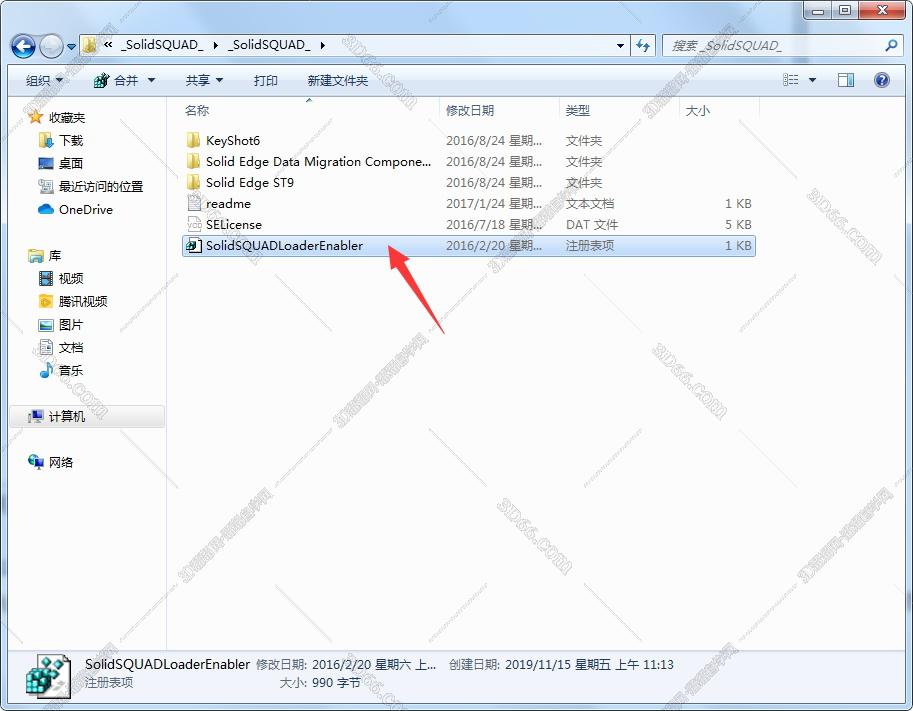Create a folder with 新建文件夹
The height and width of the screenshot is (711, 913).
point(338,80)
